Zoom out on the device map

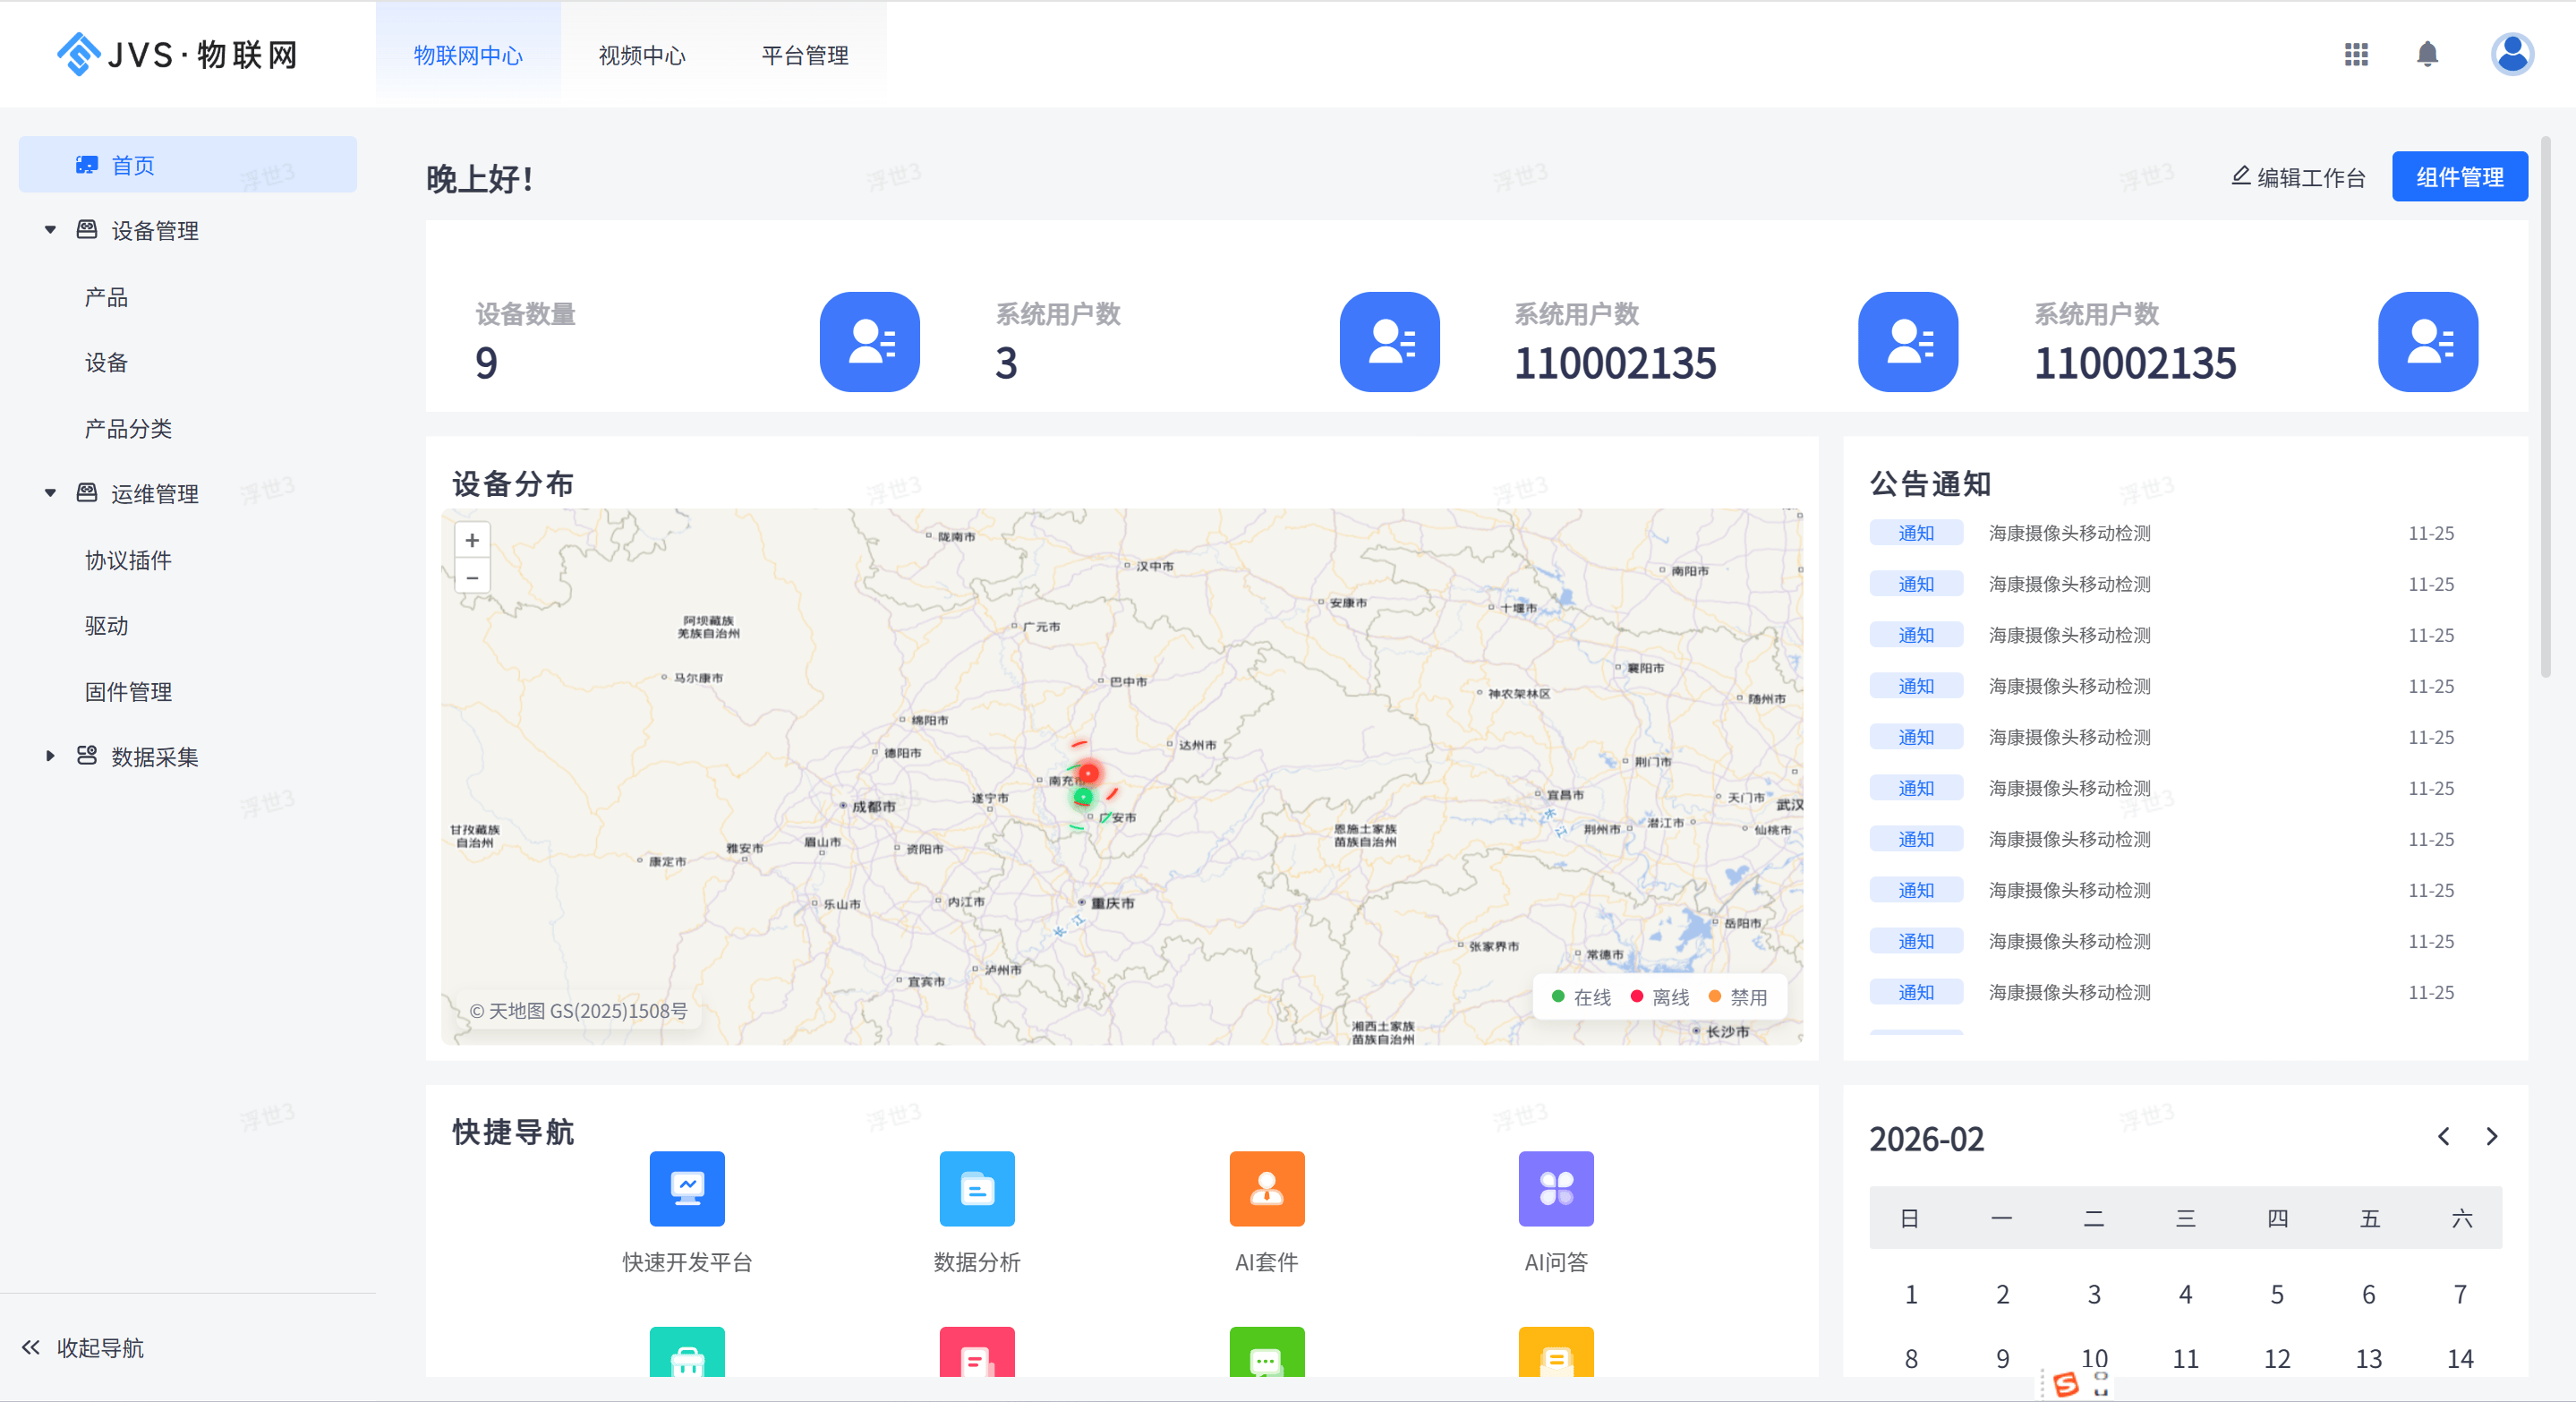point(472,577)
